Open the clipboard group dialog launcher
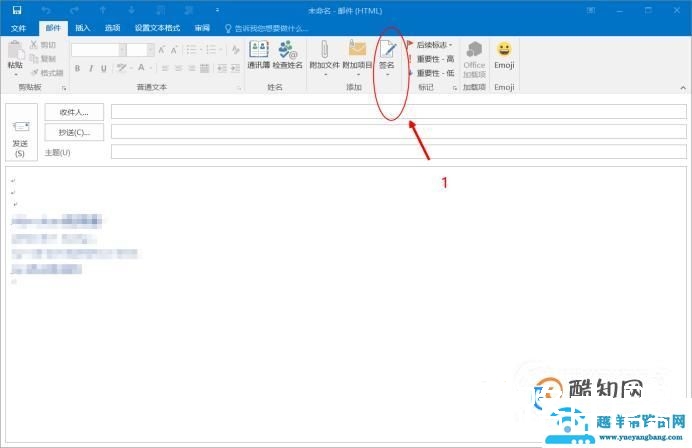The width and height of the screenshot is (692, 448). pos(64,88)
